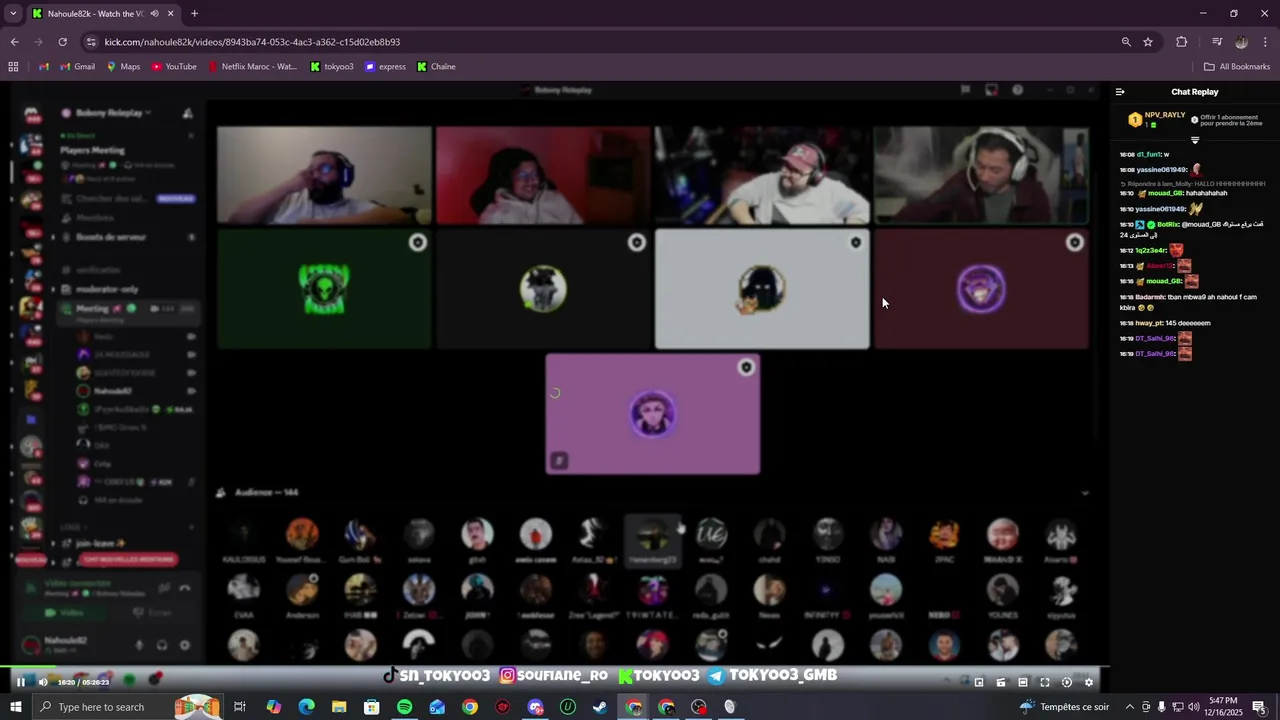
Task: Pause the Kick video playback
Action: point(20,682)
